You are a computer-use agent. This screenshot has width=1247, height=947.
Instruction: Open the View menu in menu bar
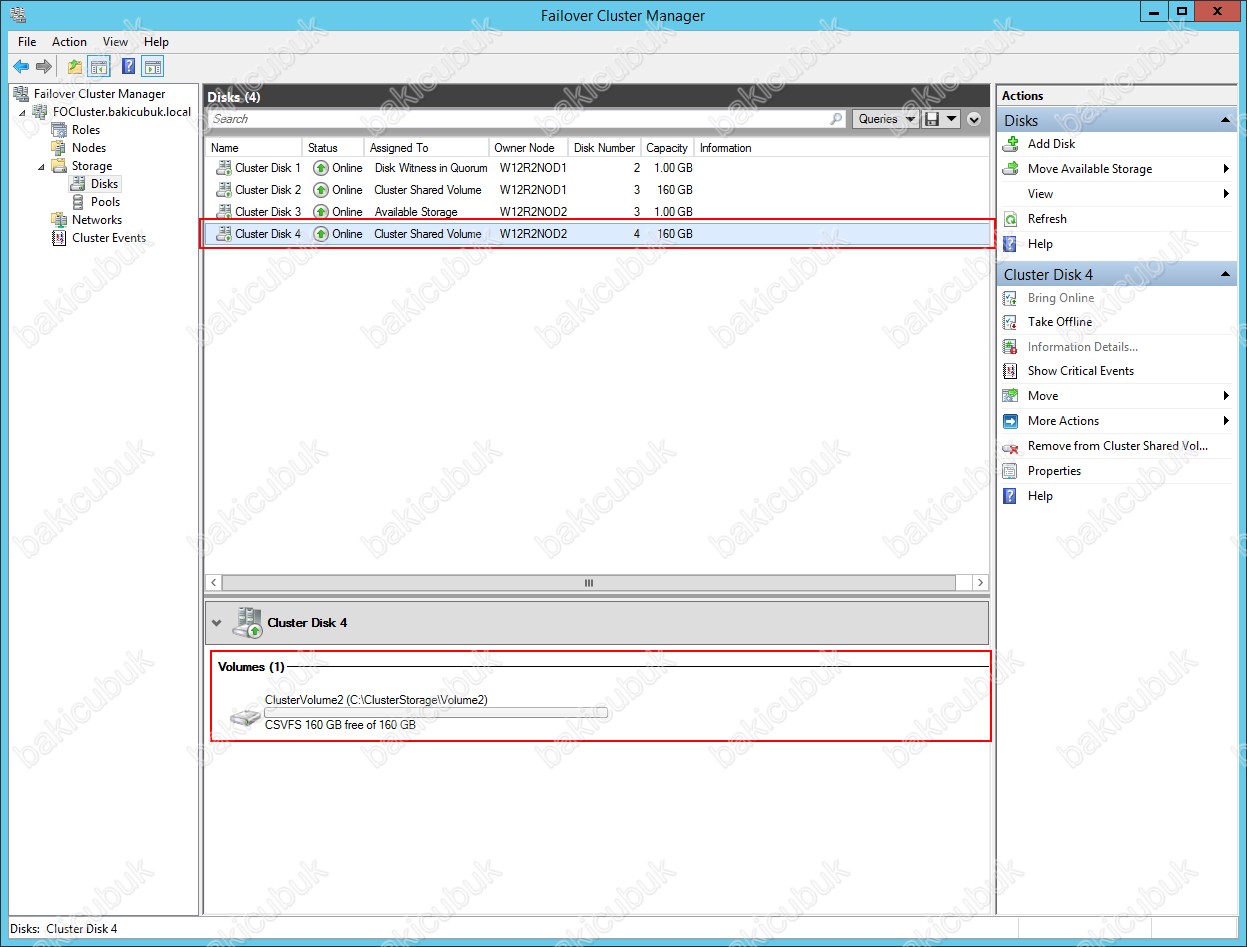pyautogui.click(x=115, y=42)
